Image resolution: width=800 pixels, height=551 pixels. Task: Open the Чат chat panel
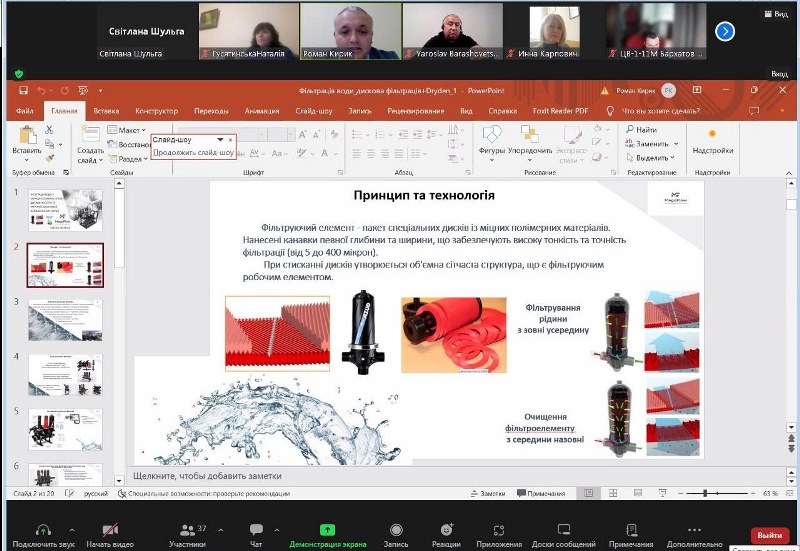click(x=256, y=535)
